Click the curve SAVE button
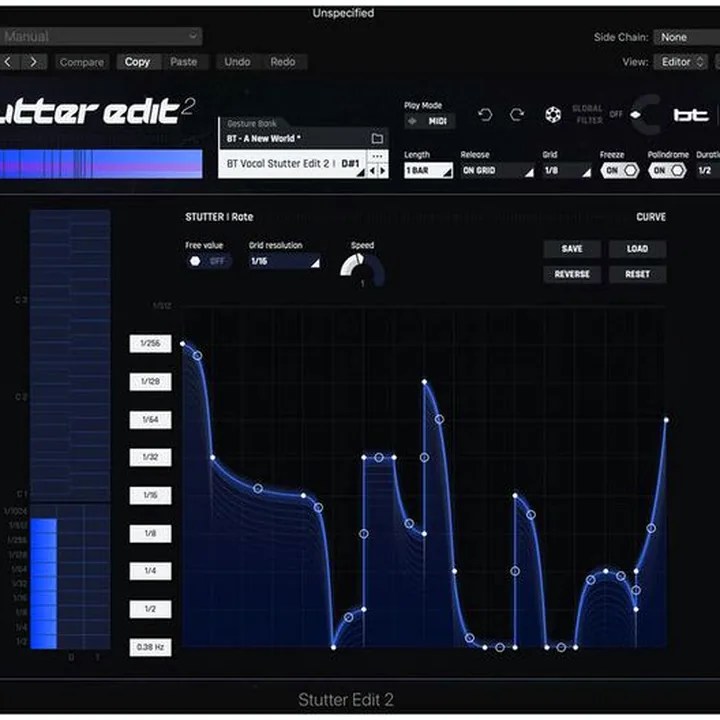 [572, 249]
